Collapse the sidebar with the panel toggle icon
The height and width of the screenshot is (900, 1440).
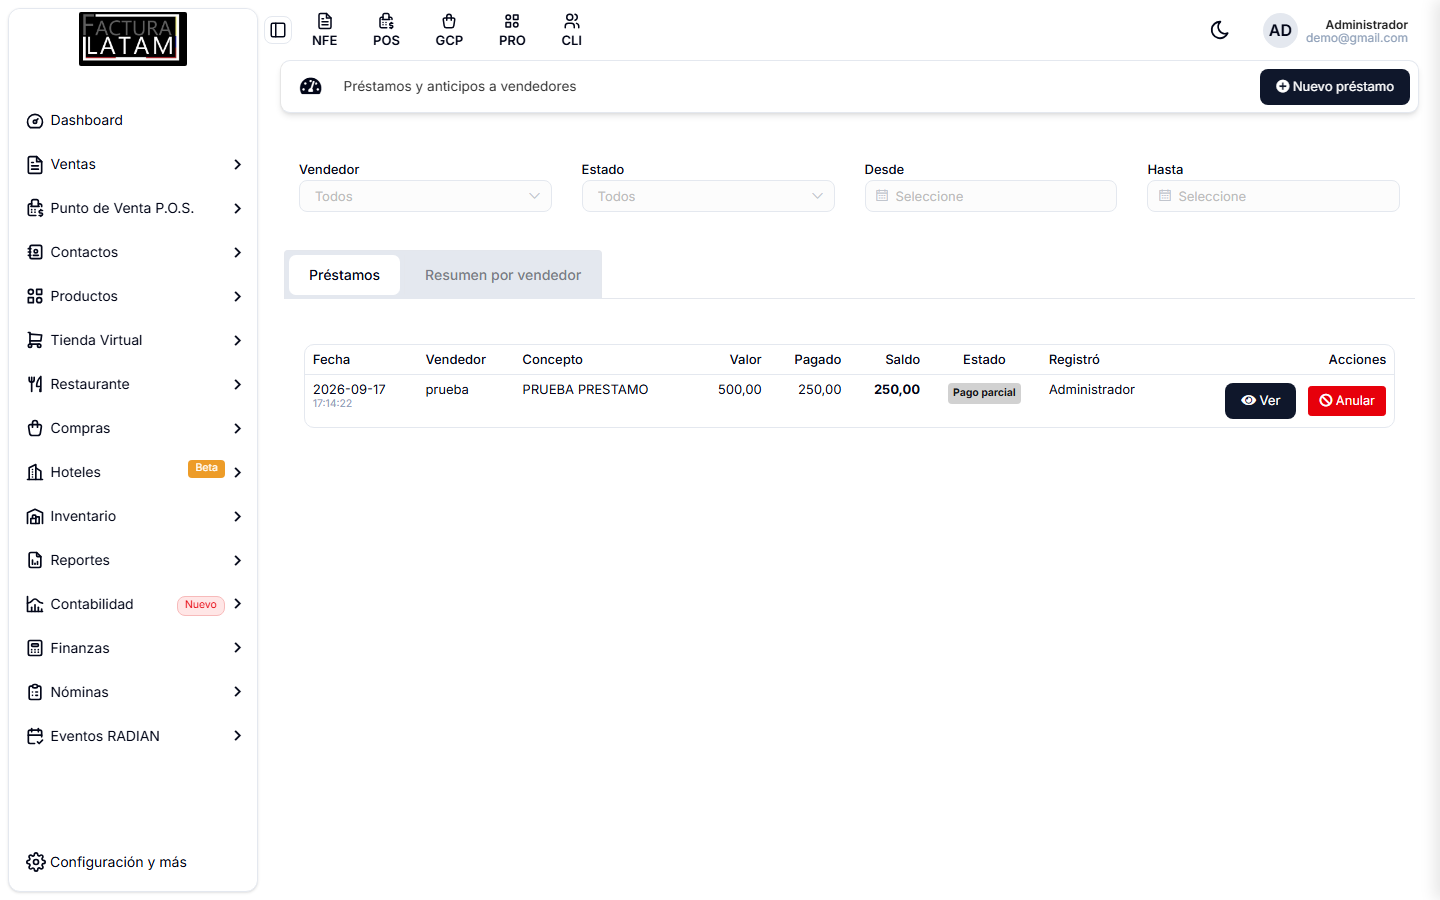click(278, 30)
